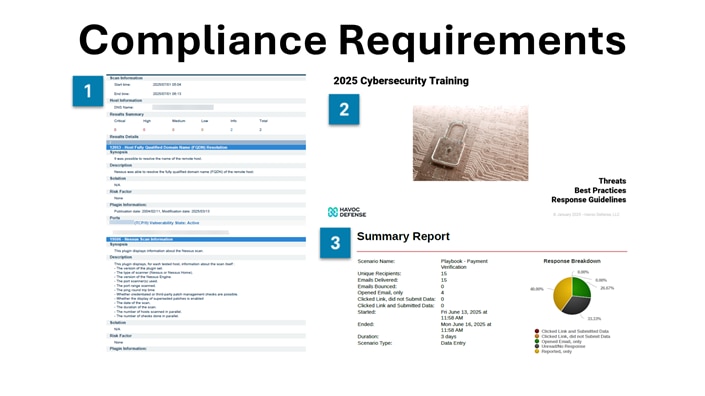
Task: Click the "Scenario Name:" label
Action: coord(376,261)
